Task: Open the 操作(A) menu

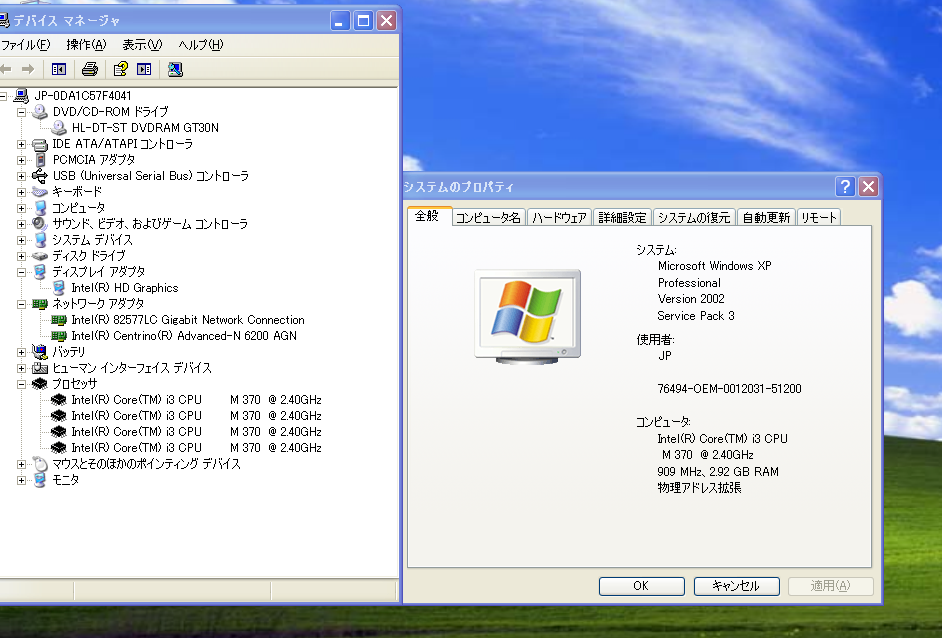Action: pyautogui.click(x=86, y=45)
